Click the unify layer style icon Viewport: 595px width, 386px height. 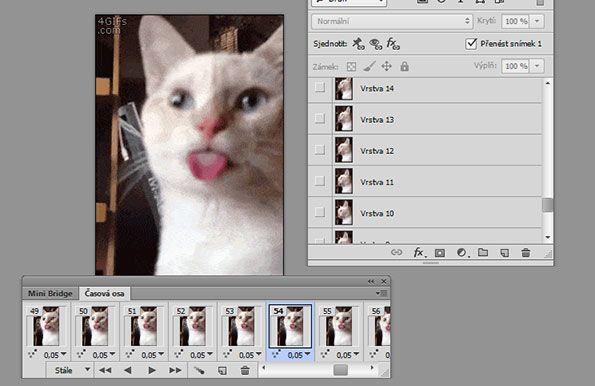tap(393, 44)
